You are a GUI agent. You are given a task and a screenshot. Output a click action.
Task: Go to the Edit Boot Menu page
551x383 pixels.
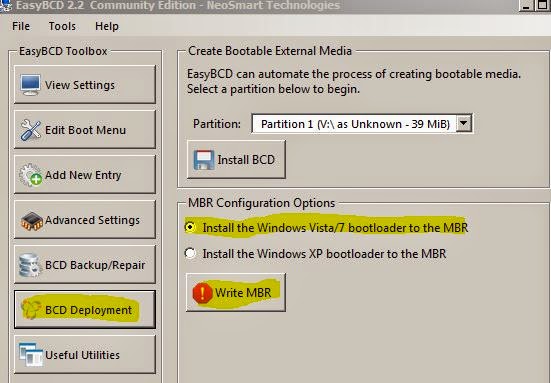tap(85, 129)
